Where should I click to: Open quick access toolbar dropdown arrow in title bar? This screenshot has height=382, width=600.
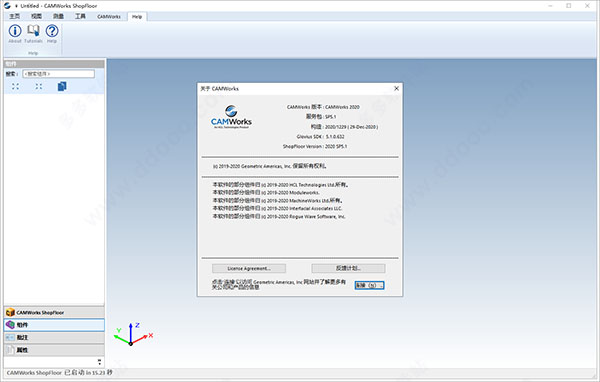click(16, 6)
